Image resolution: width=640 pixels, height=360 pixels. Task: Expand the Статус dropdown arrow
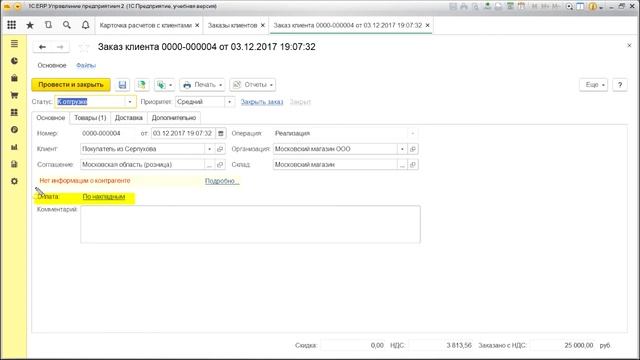coord(130,102)
